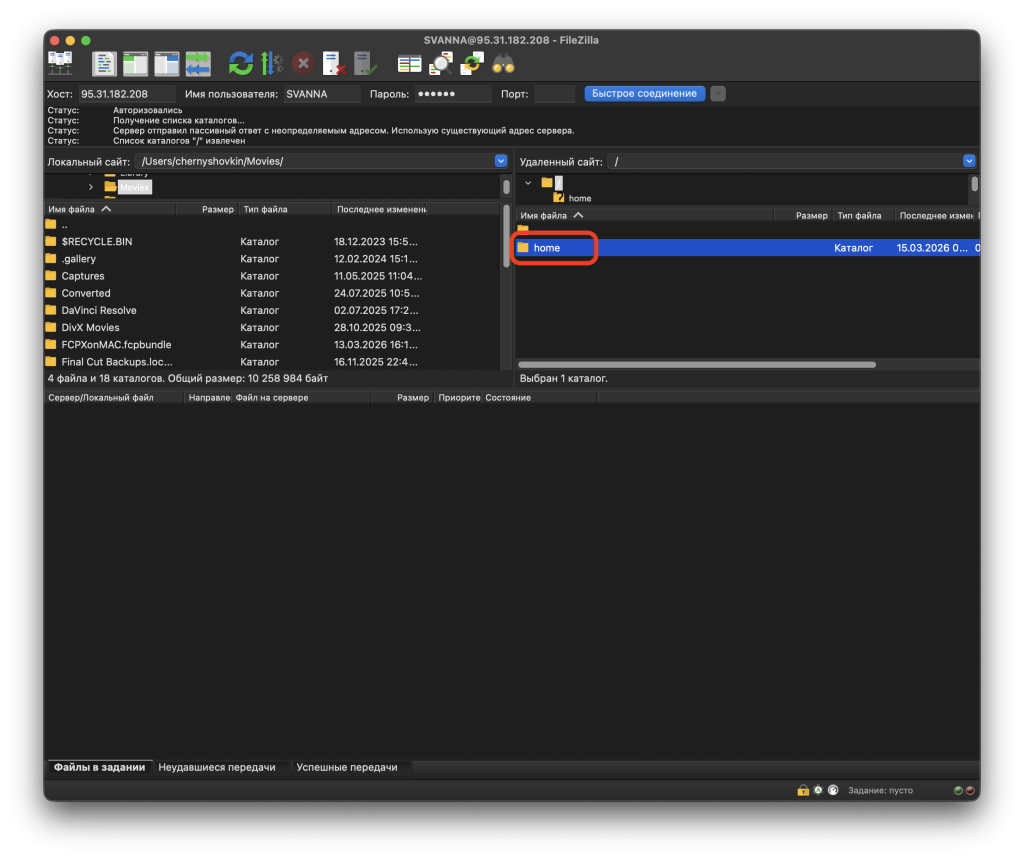Click the speed limits gauge icon
This screenshot has width=1024, height=859.
point(833,790)
